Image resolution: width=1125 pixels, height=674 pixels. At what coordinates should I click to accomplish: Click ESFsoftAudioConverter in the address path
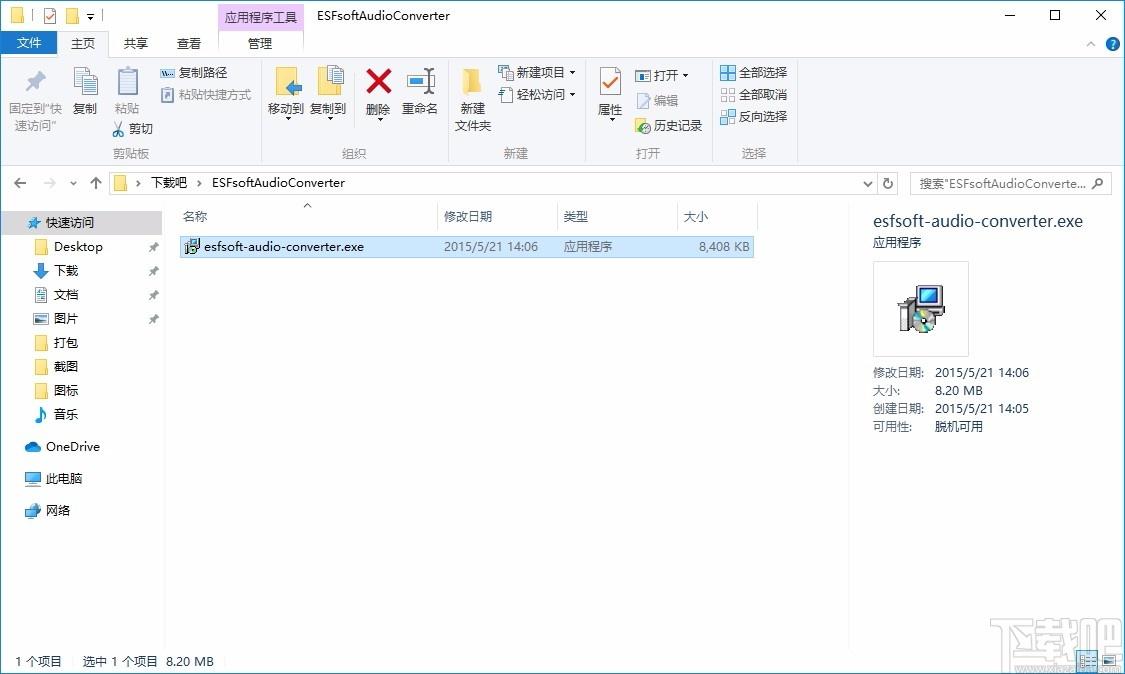click(278, 183)
